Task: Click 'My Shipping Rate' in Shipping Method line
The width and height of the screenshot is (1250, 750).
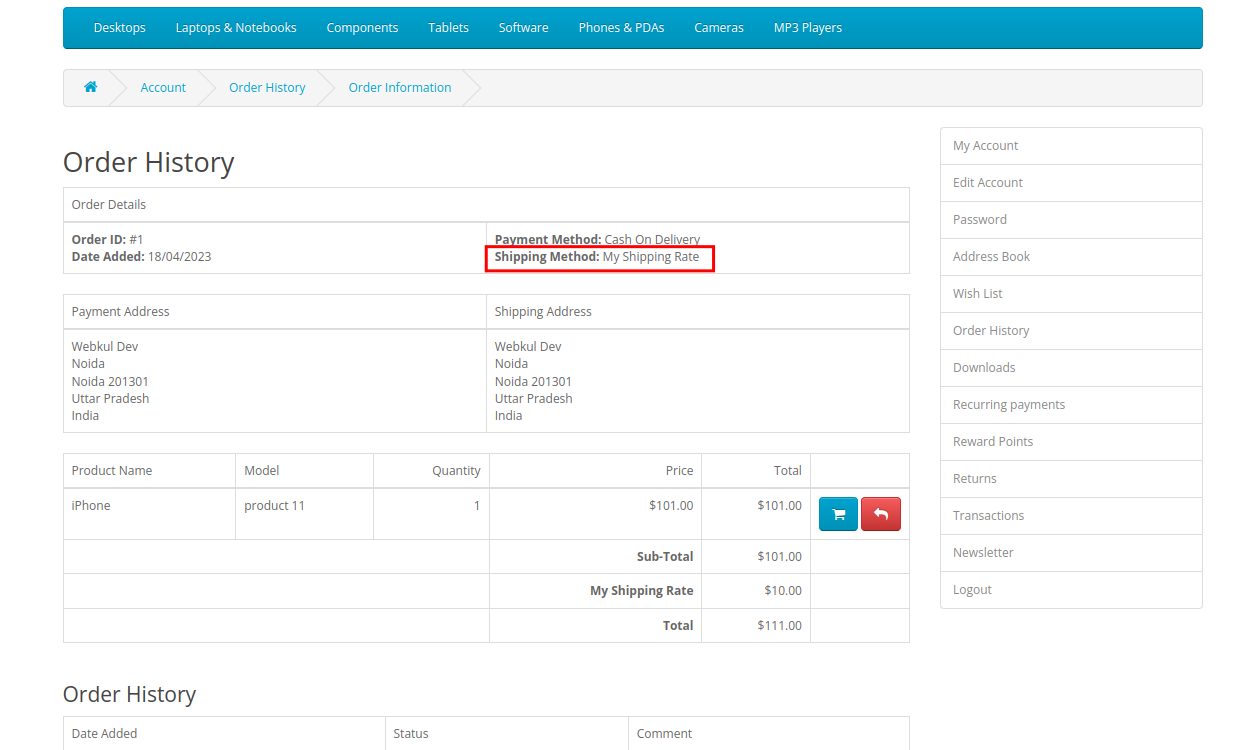Action: (651, 257)
